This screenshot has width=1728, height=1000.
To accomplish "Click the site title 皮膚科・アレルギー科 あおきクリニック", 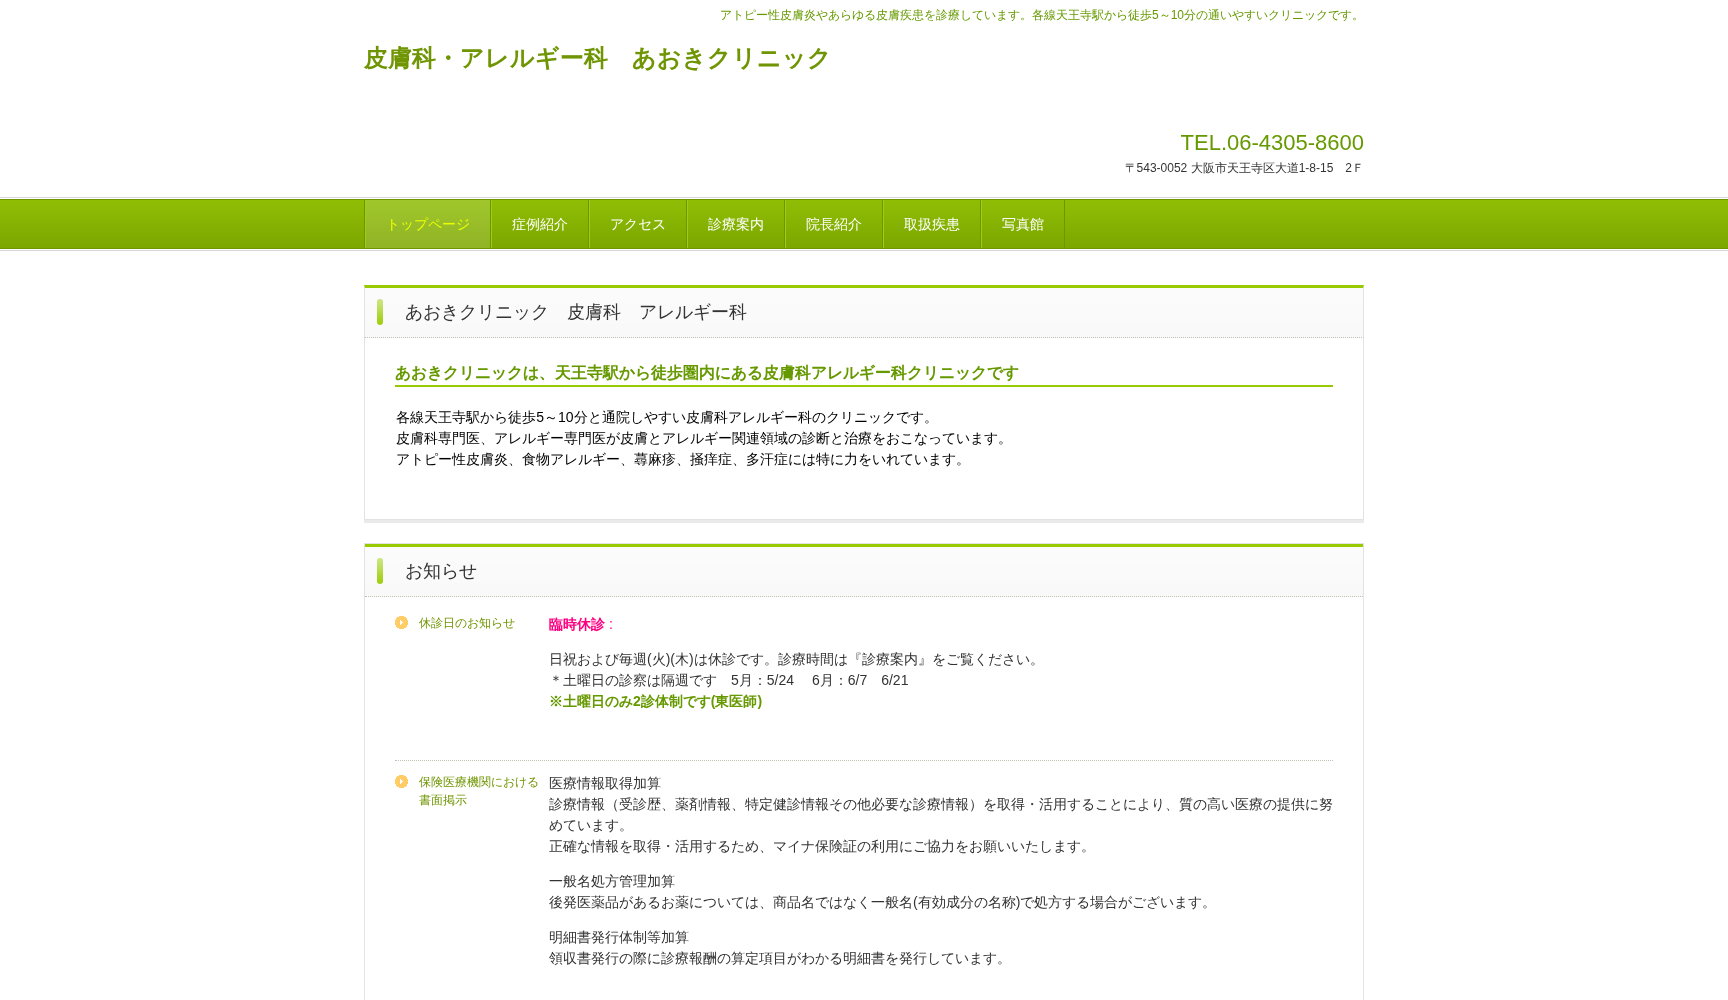I will [x=597, y=59].
